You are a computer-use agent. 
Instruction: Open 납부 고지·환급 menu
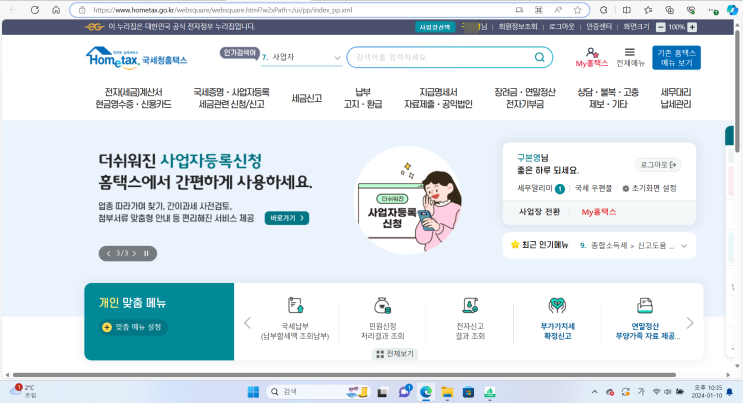click(x=363, y=98)
